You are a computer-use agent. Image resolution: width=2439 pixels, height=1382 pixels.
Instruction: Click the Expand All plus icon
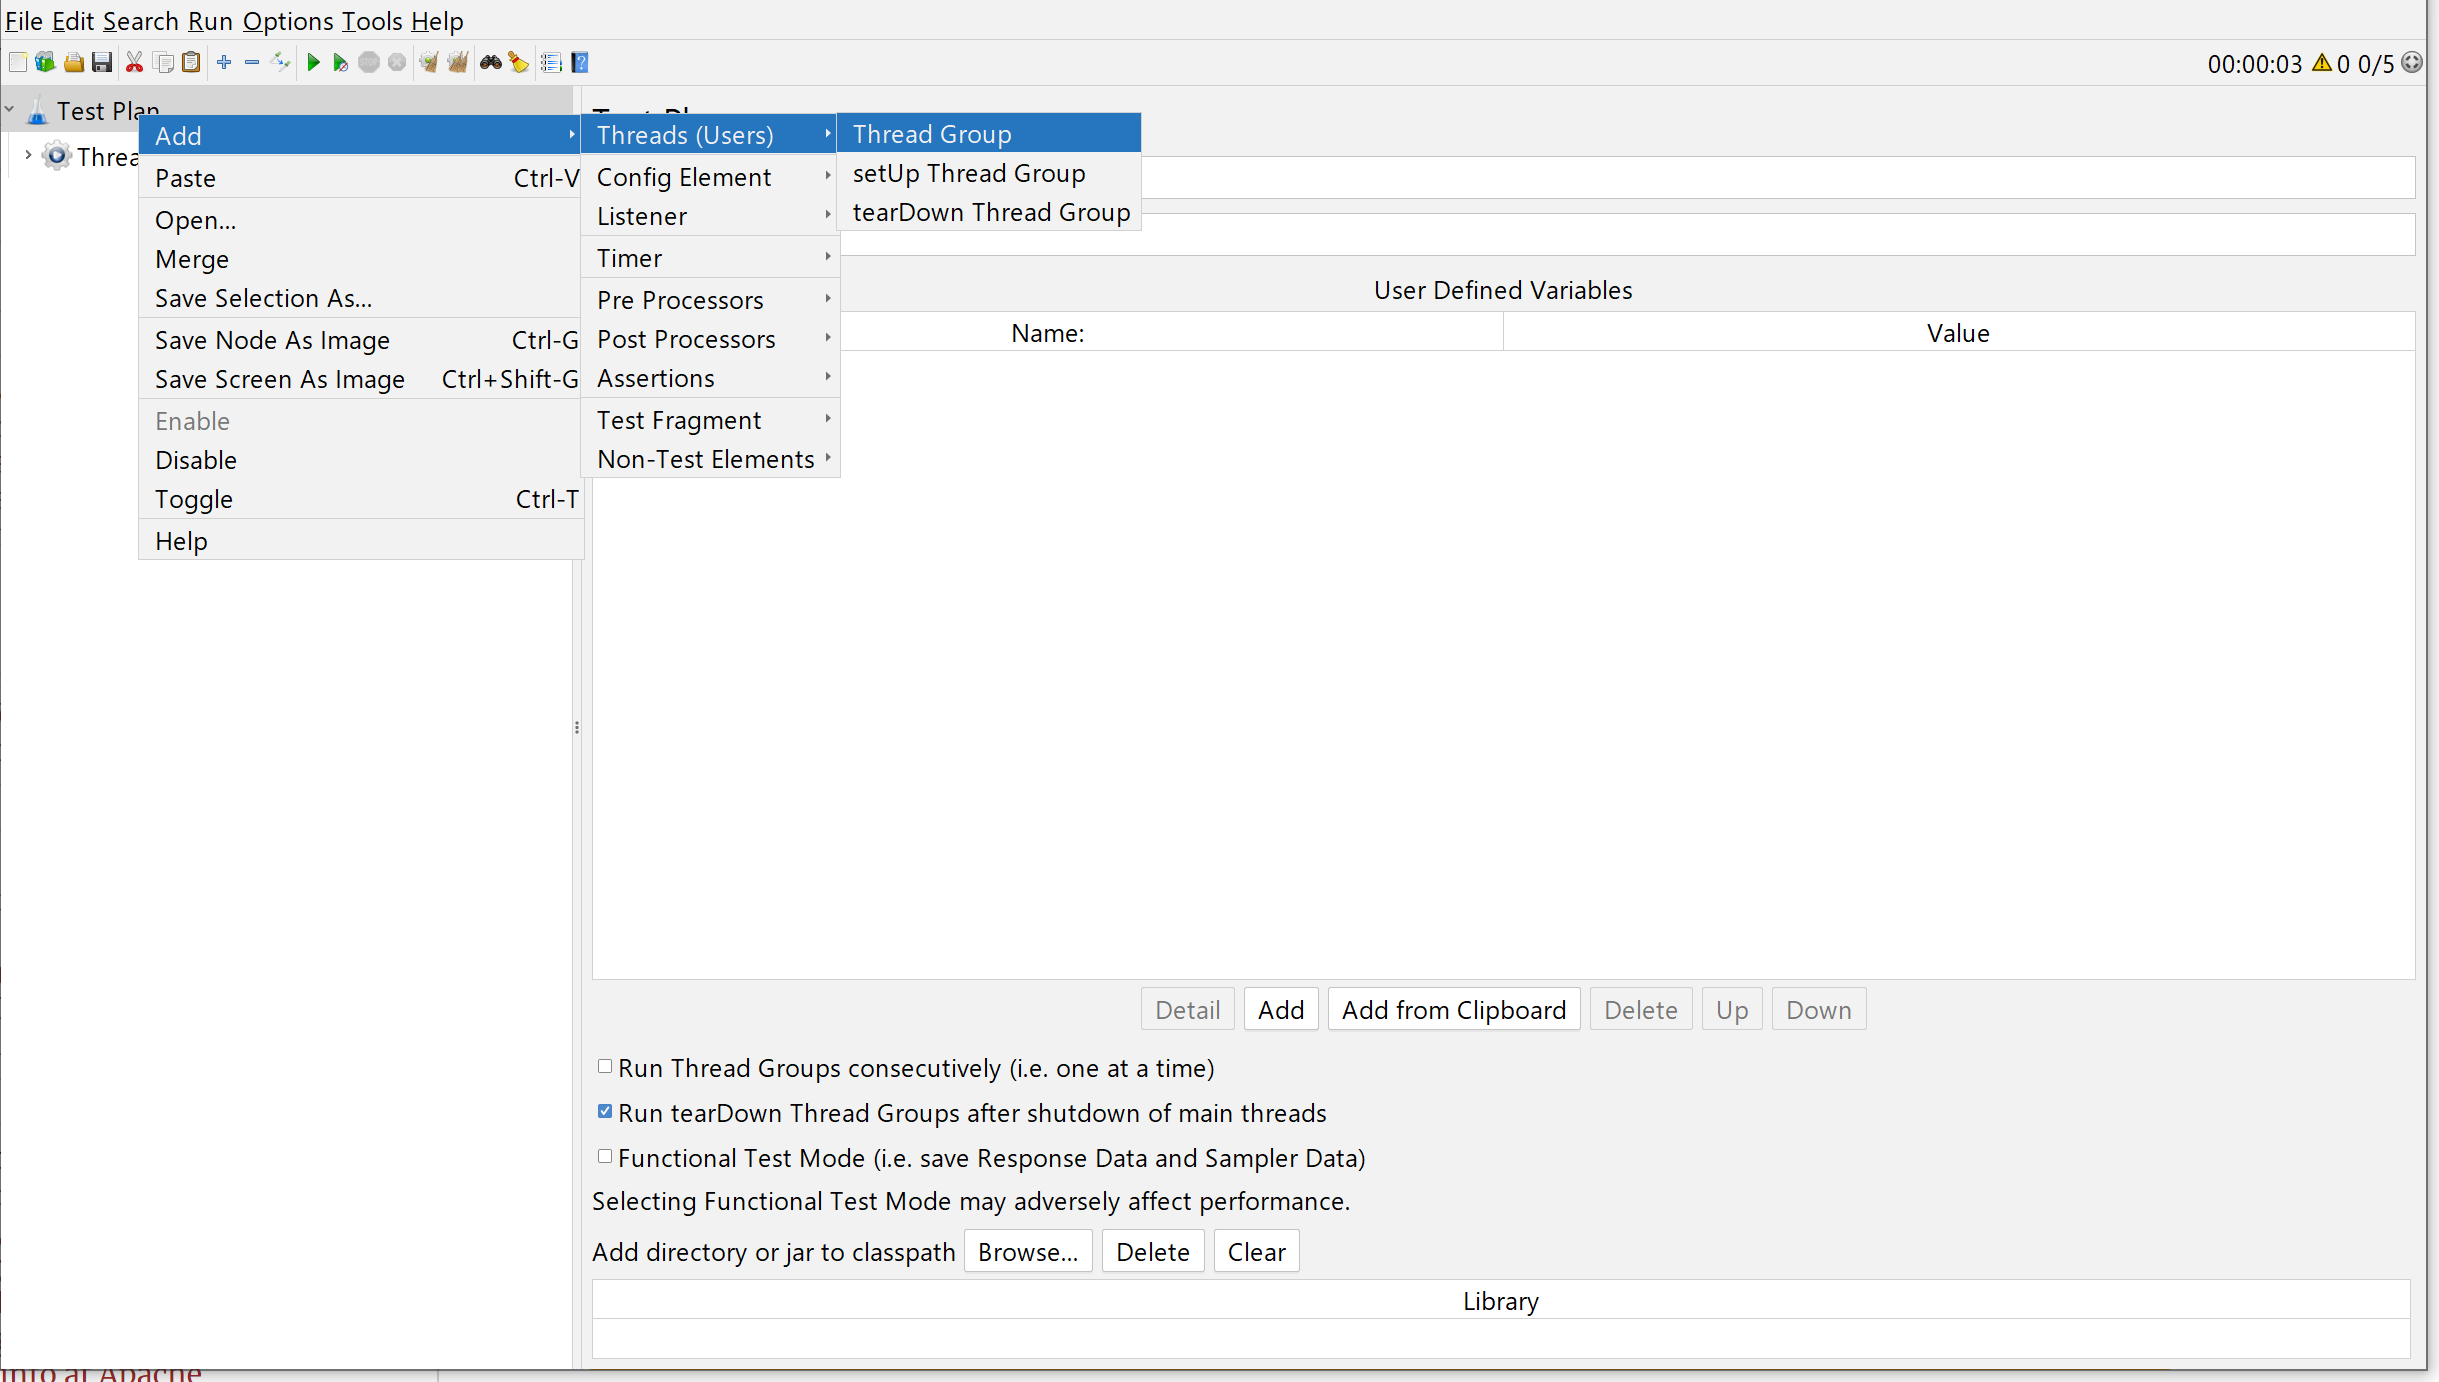pyautogui.click(x=224, y=63)
